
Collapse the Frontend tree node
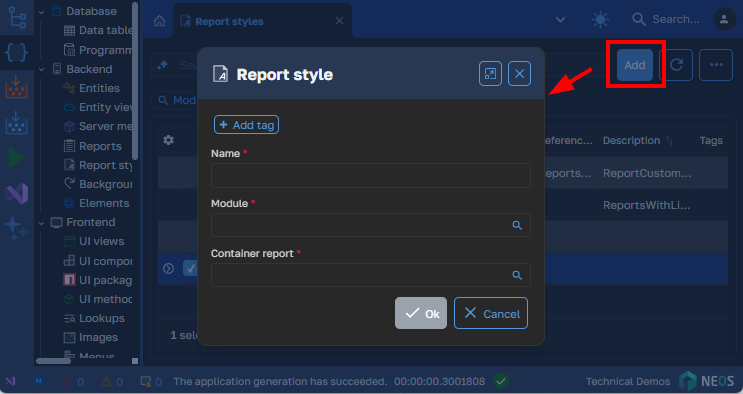coord(42,222)
